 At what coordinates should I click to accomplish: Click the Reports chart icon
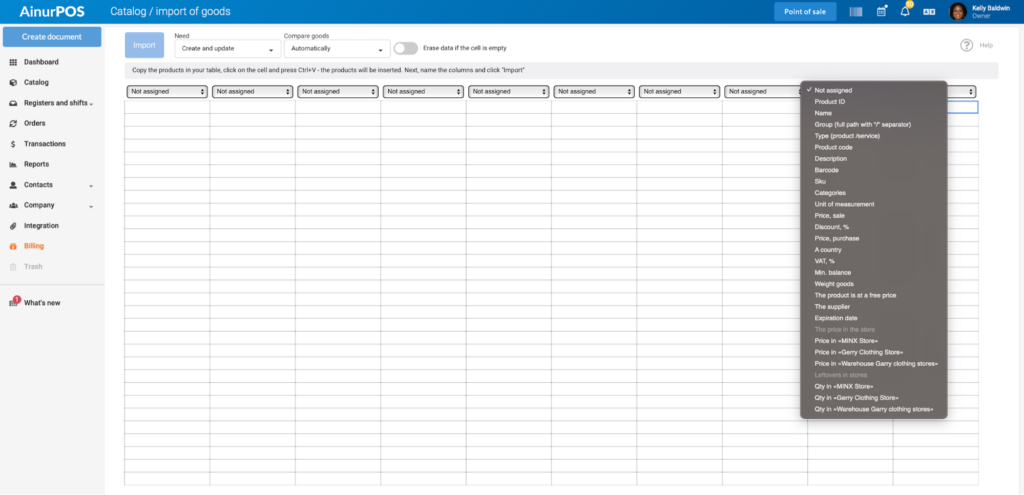coord(13,165)
